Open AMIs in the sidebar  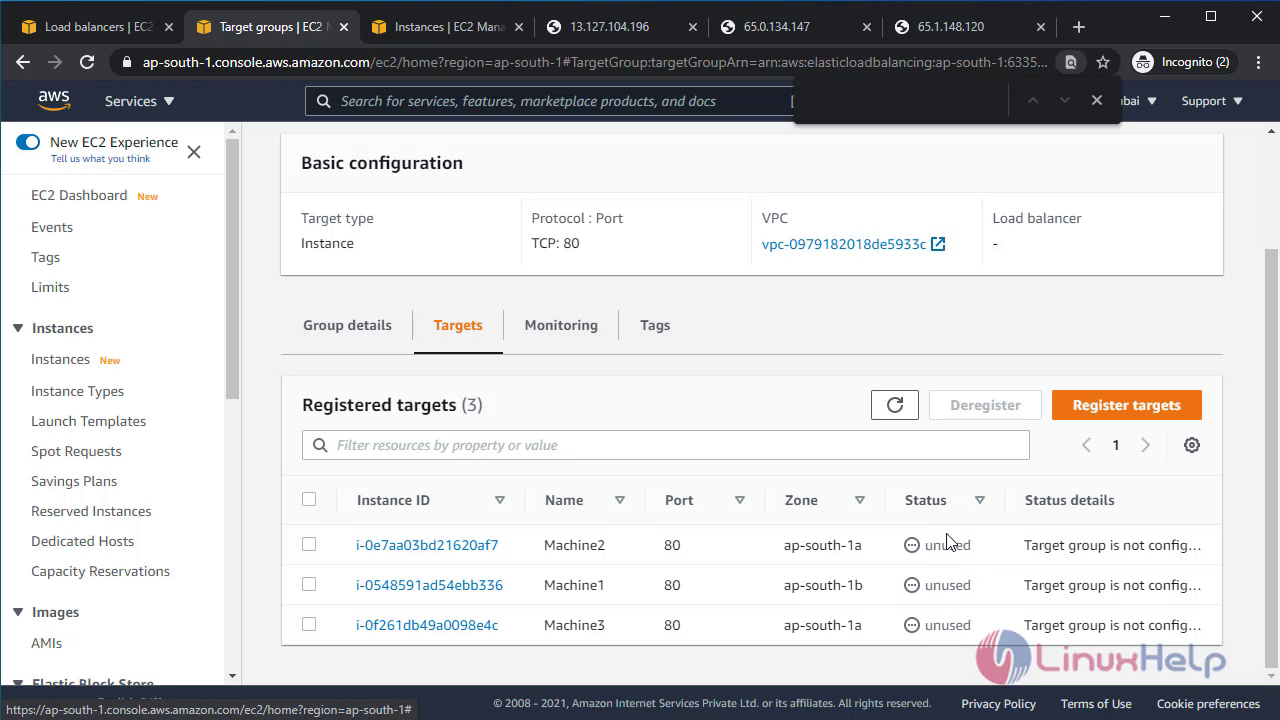point(46,643)
